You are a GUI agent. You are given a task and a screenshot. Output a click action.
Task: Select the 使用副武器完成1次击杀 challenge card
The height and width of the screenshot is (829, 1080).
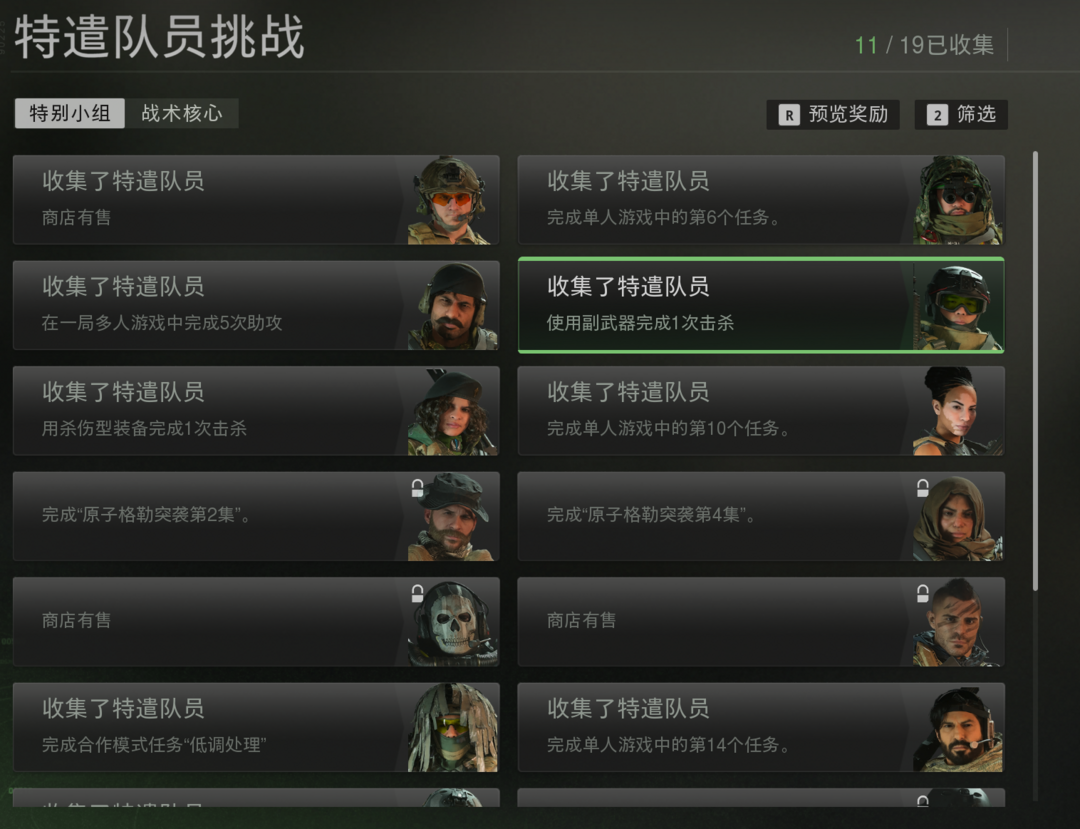click(x=761, y=305)
